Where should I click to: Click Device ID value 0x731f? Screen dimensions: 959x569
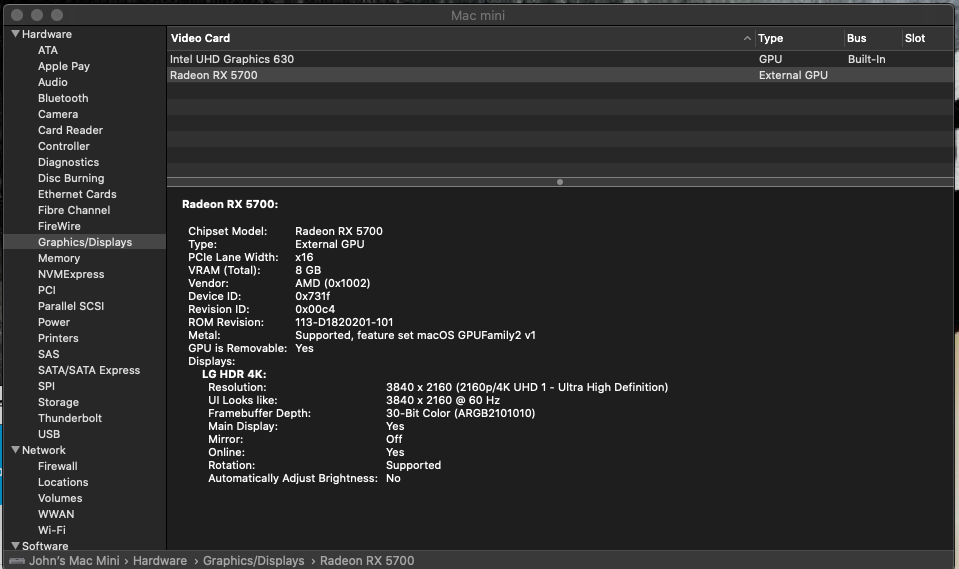(313, 296)
